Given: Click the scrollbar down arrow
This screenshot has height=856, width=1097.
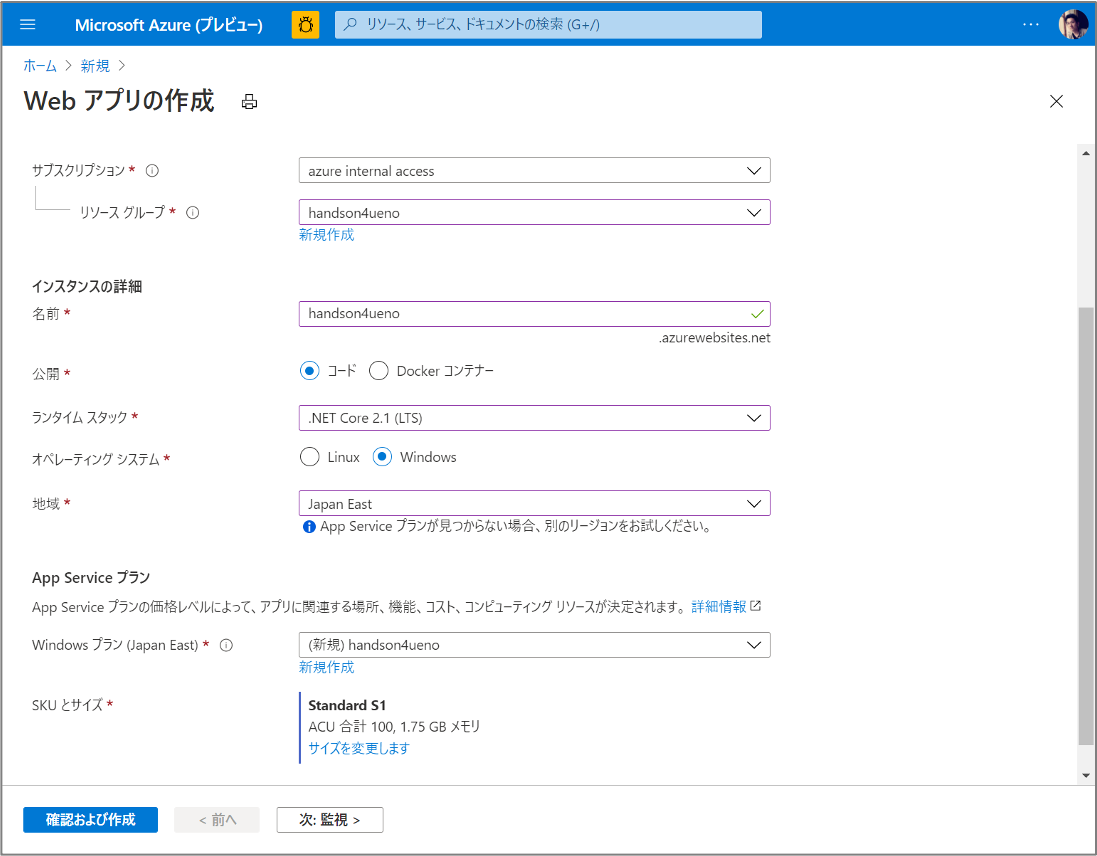Looking at the screenshot, I should 1085,775.
